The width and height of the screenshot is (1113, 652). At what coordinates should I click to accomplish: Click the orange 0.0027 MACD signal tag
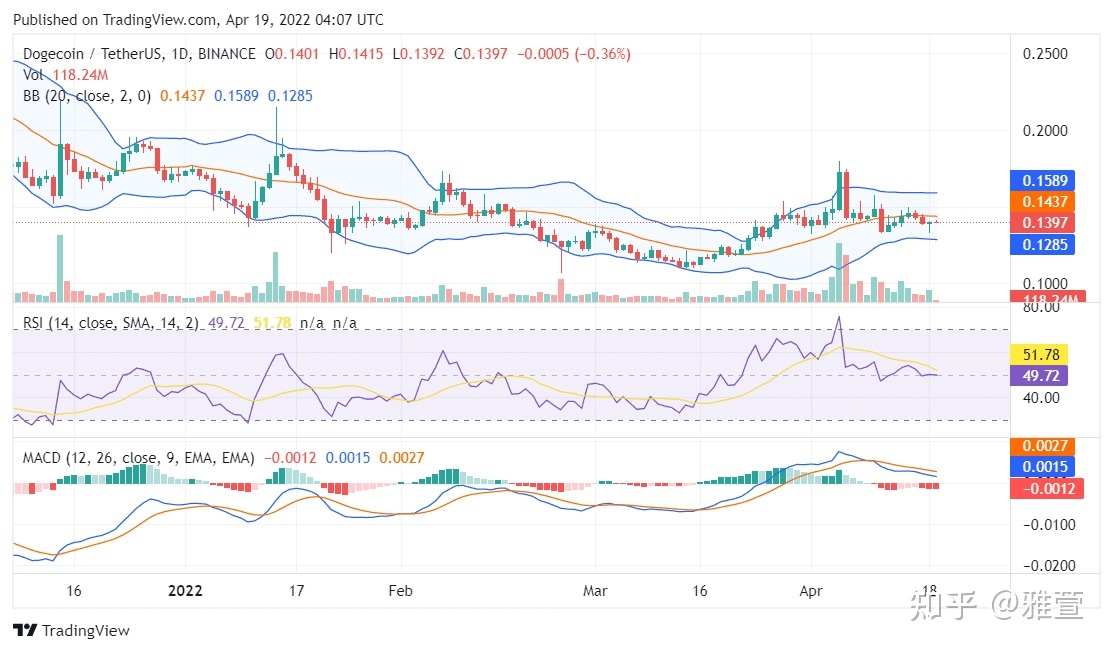click(1043, 446)
